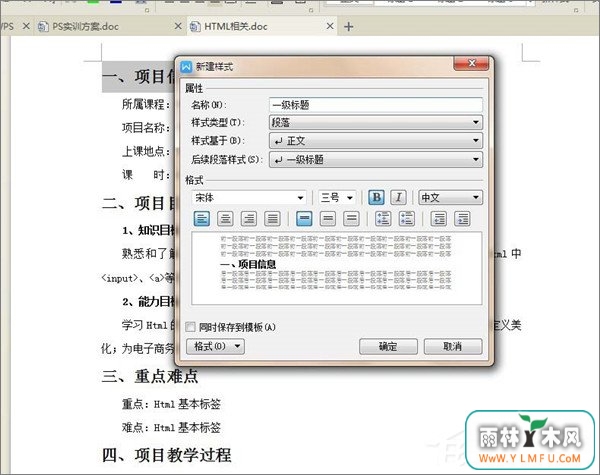Click the 确定 button

click(388, 346)
